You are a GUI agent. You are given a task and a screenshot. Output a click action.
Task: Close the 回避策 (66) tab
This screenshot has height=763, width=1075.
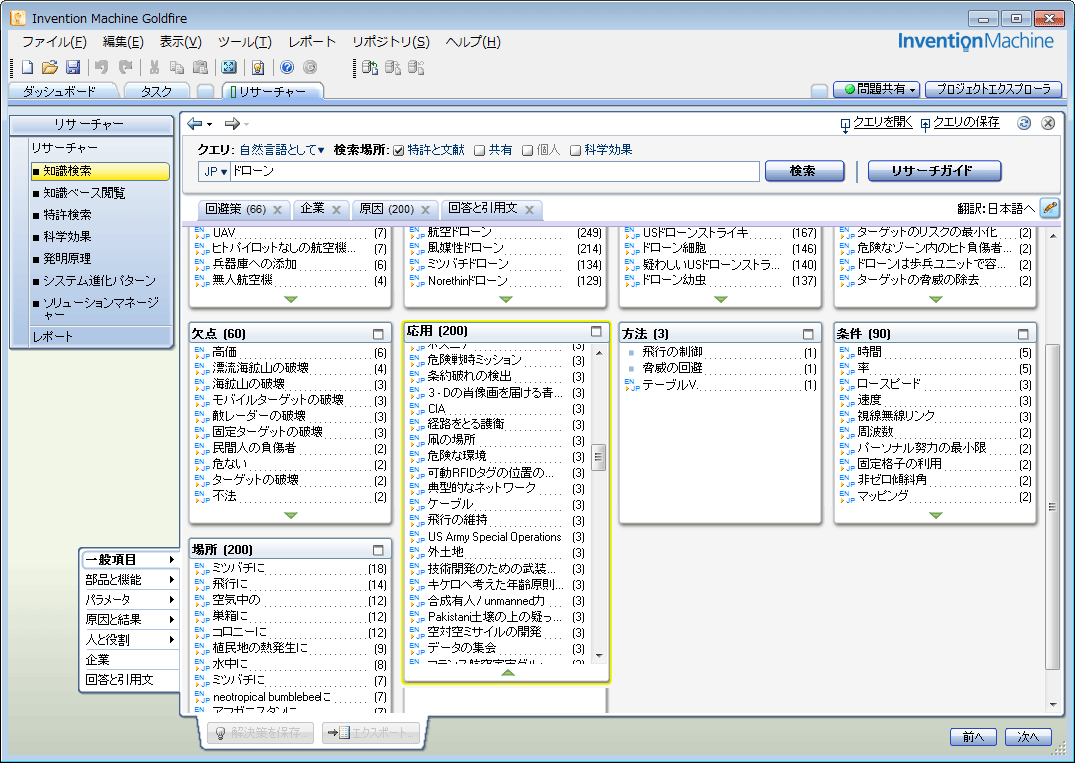[278, 210]
